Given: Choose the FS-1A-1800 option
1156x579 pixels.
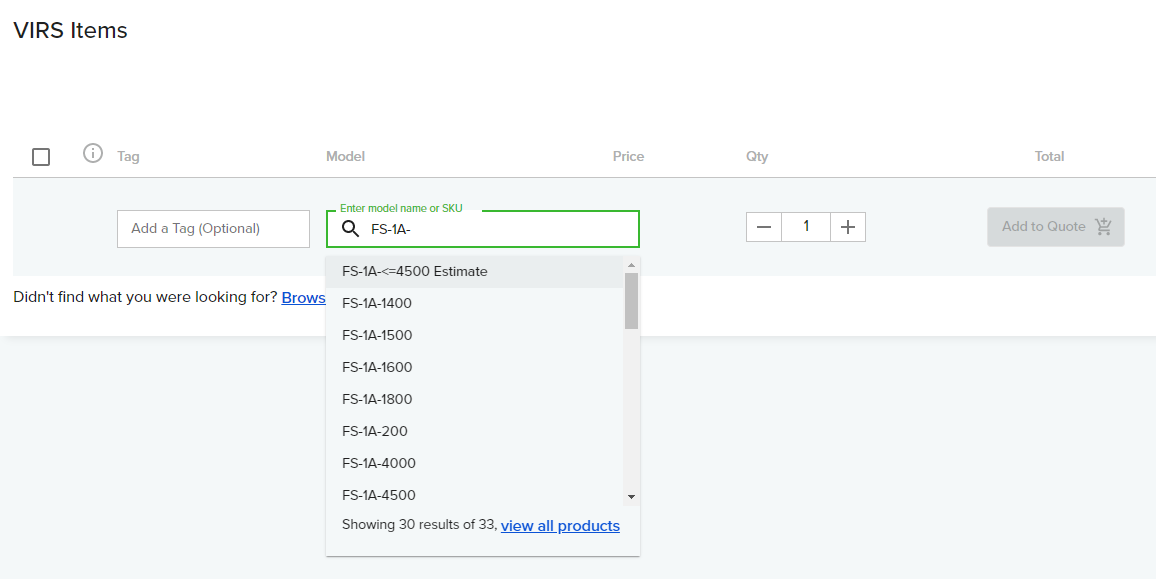Looking at the screenshot, I should [377, 400].
